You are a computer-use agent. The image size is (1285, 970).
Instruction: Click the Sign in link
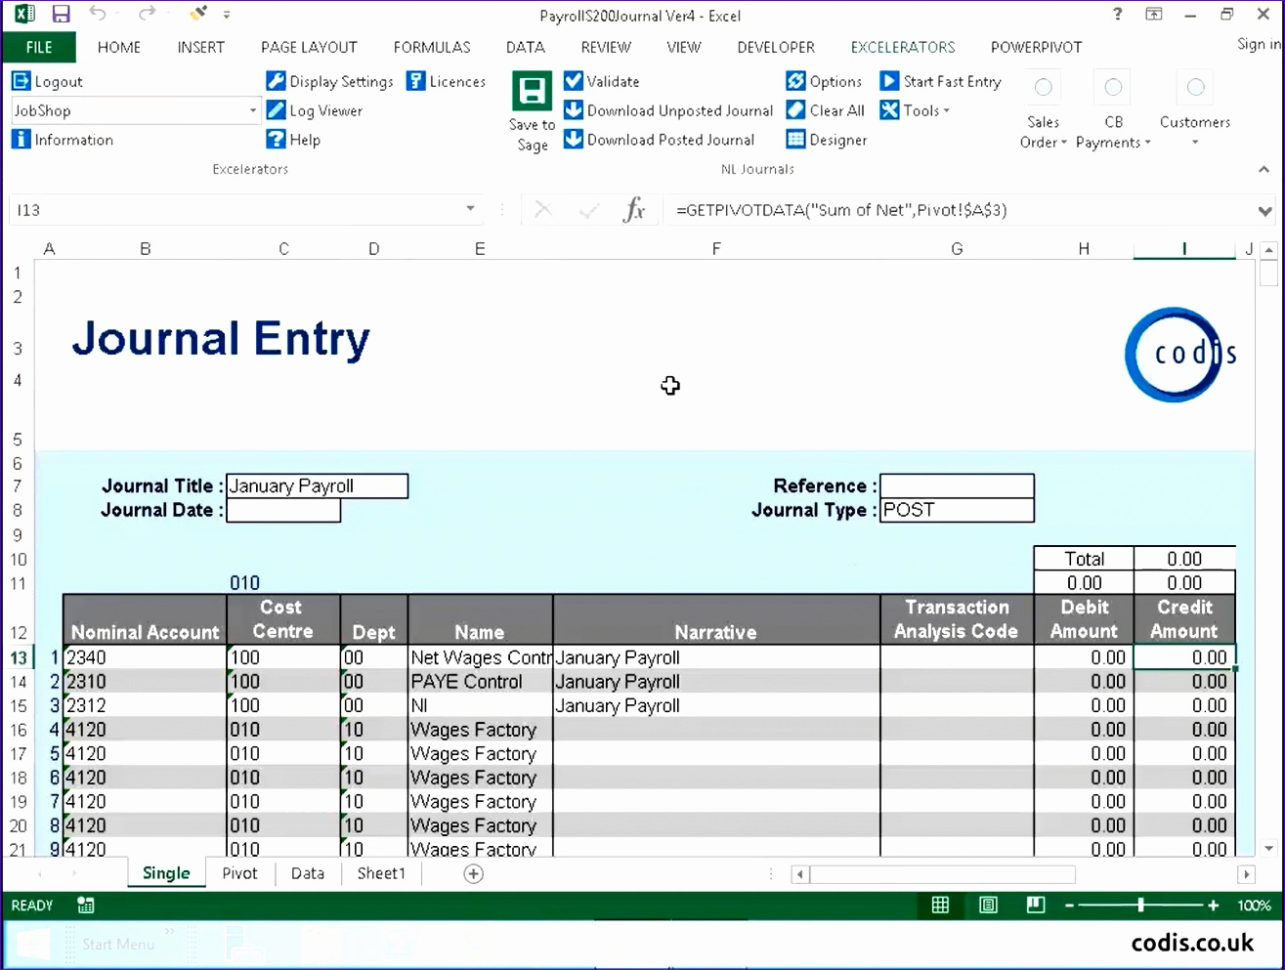[1255, 44]
